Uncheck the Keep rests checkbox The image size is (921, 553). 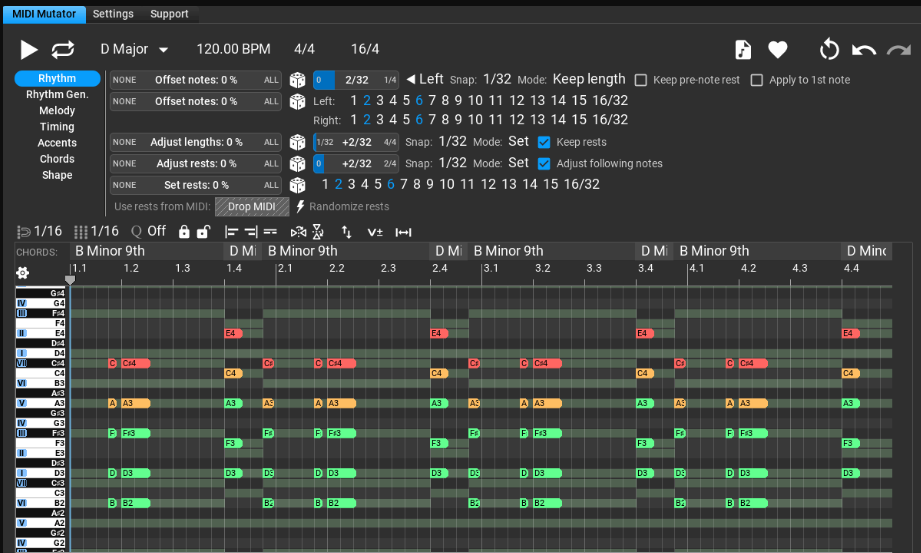click(x=544, y=142)
